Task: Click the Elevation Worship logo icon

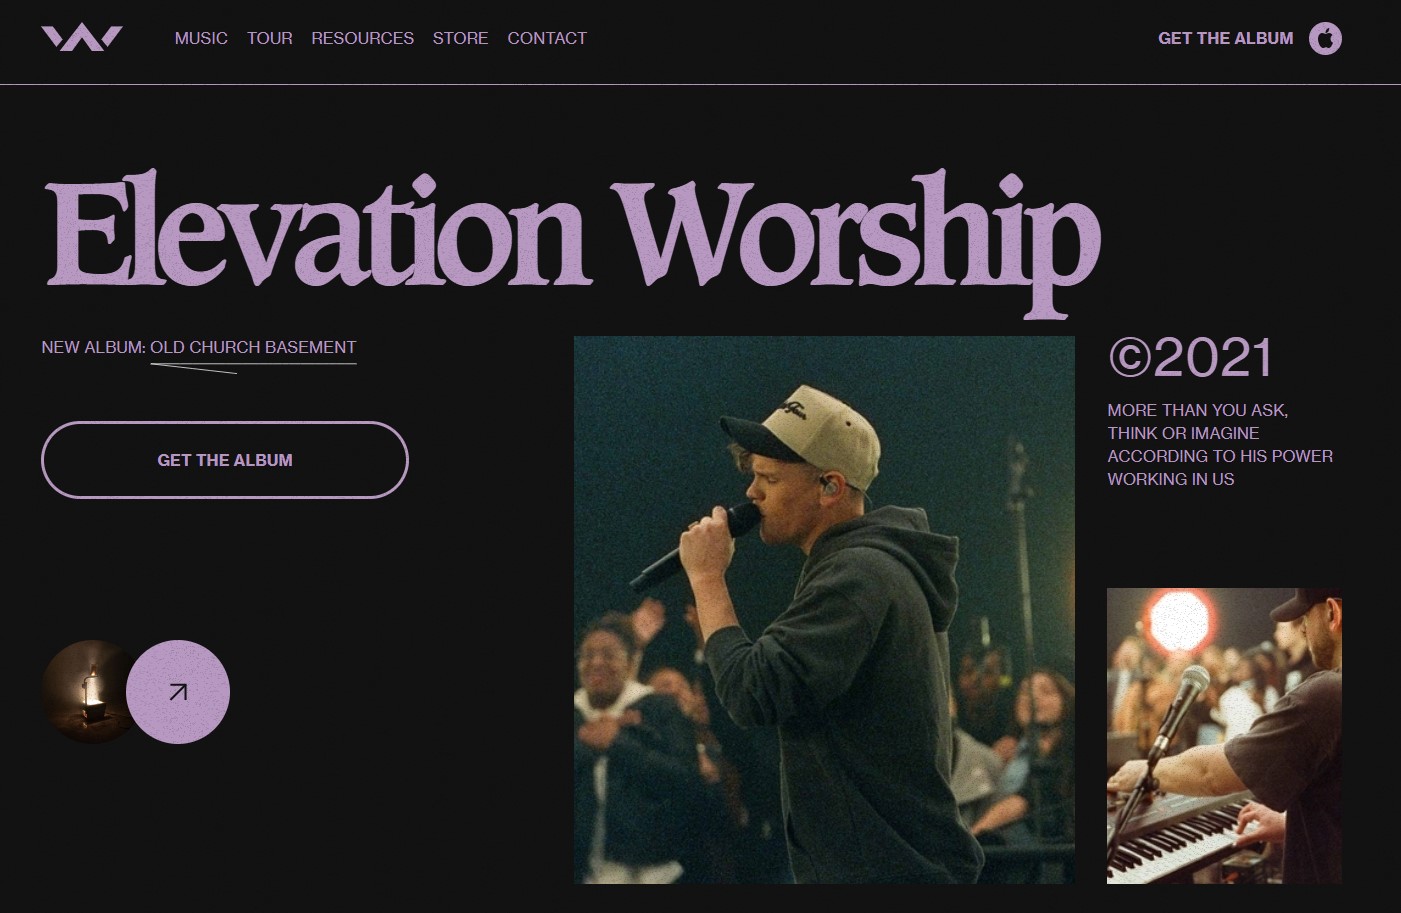Action: 82,38
